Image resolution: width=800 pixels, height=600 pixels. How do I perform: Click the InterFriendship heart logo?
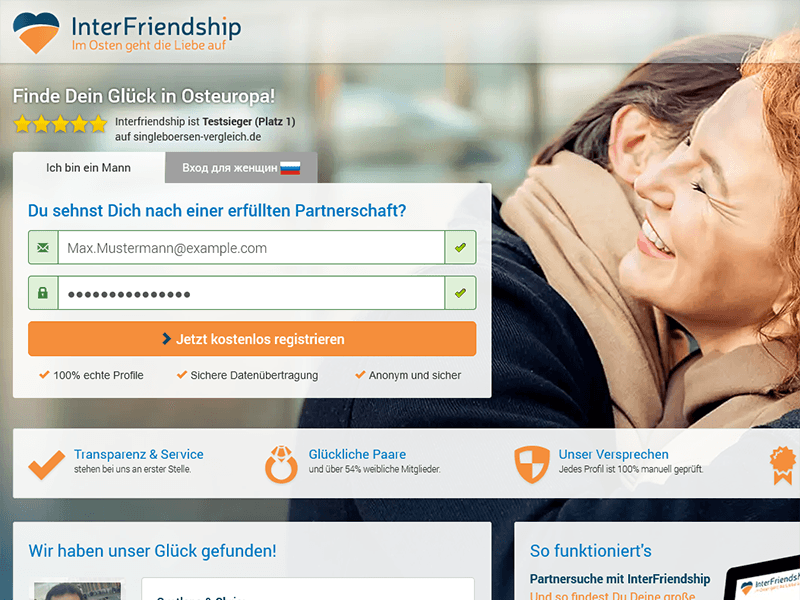(x=36, y=33)
